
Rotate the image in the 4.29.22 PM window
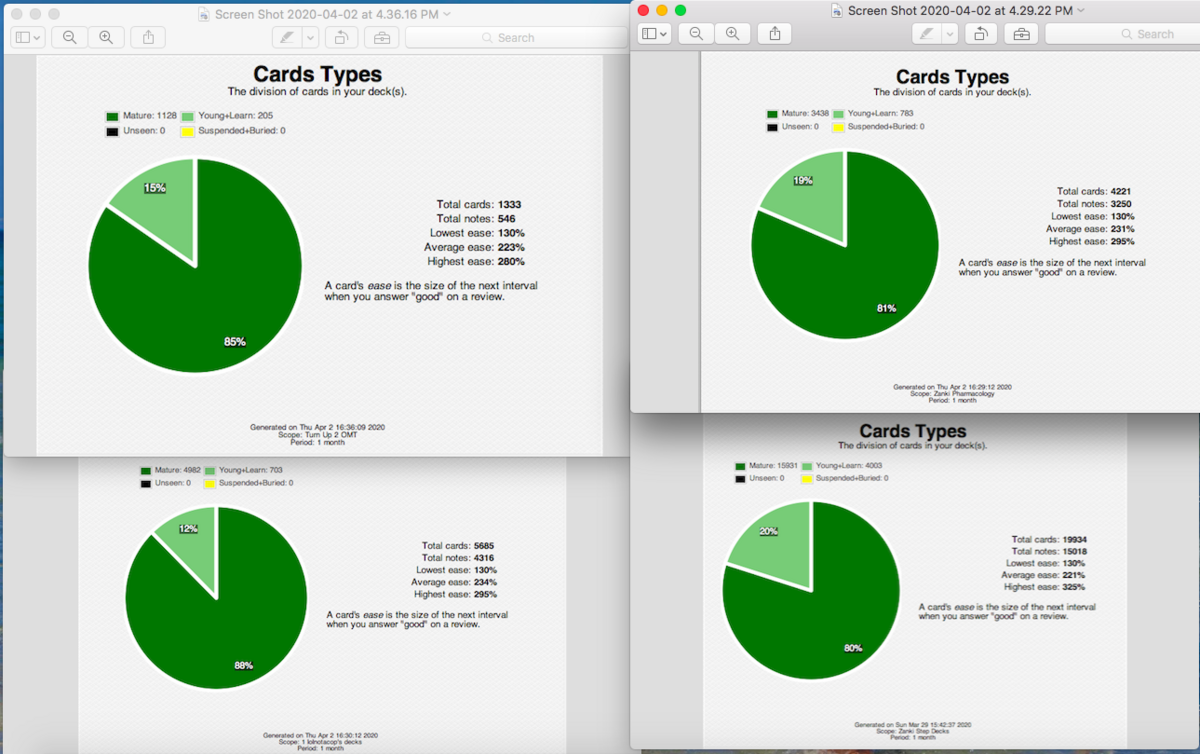click(981, 34)
